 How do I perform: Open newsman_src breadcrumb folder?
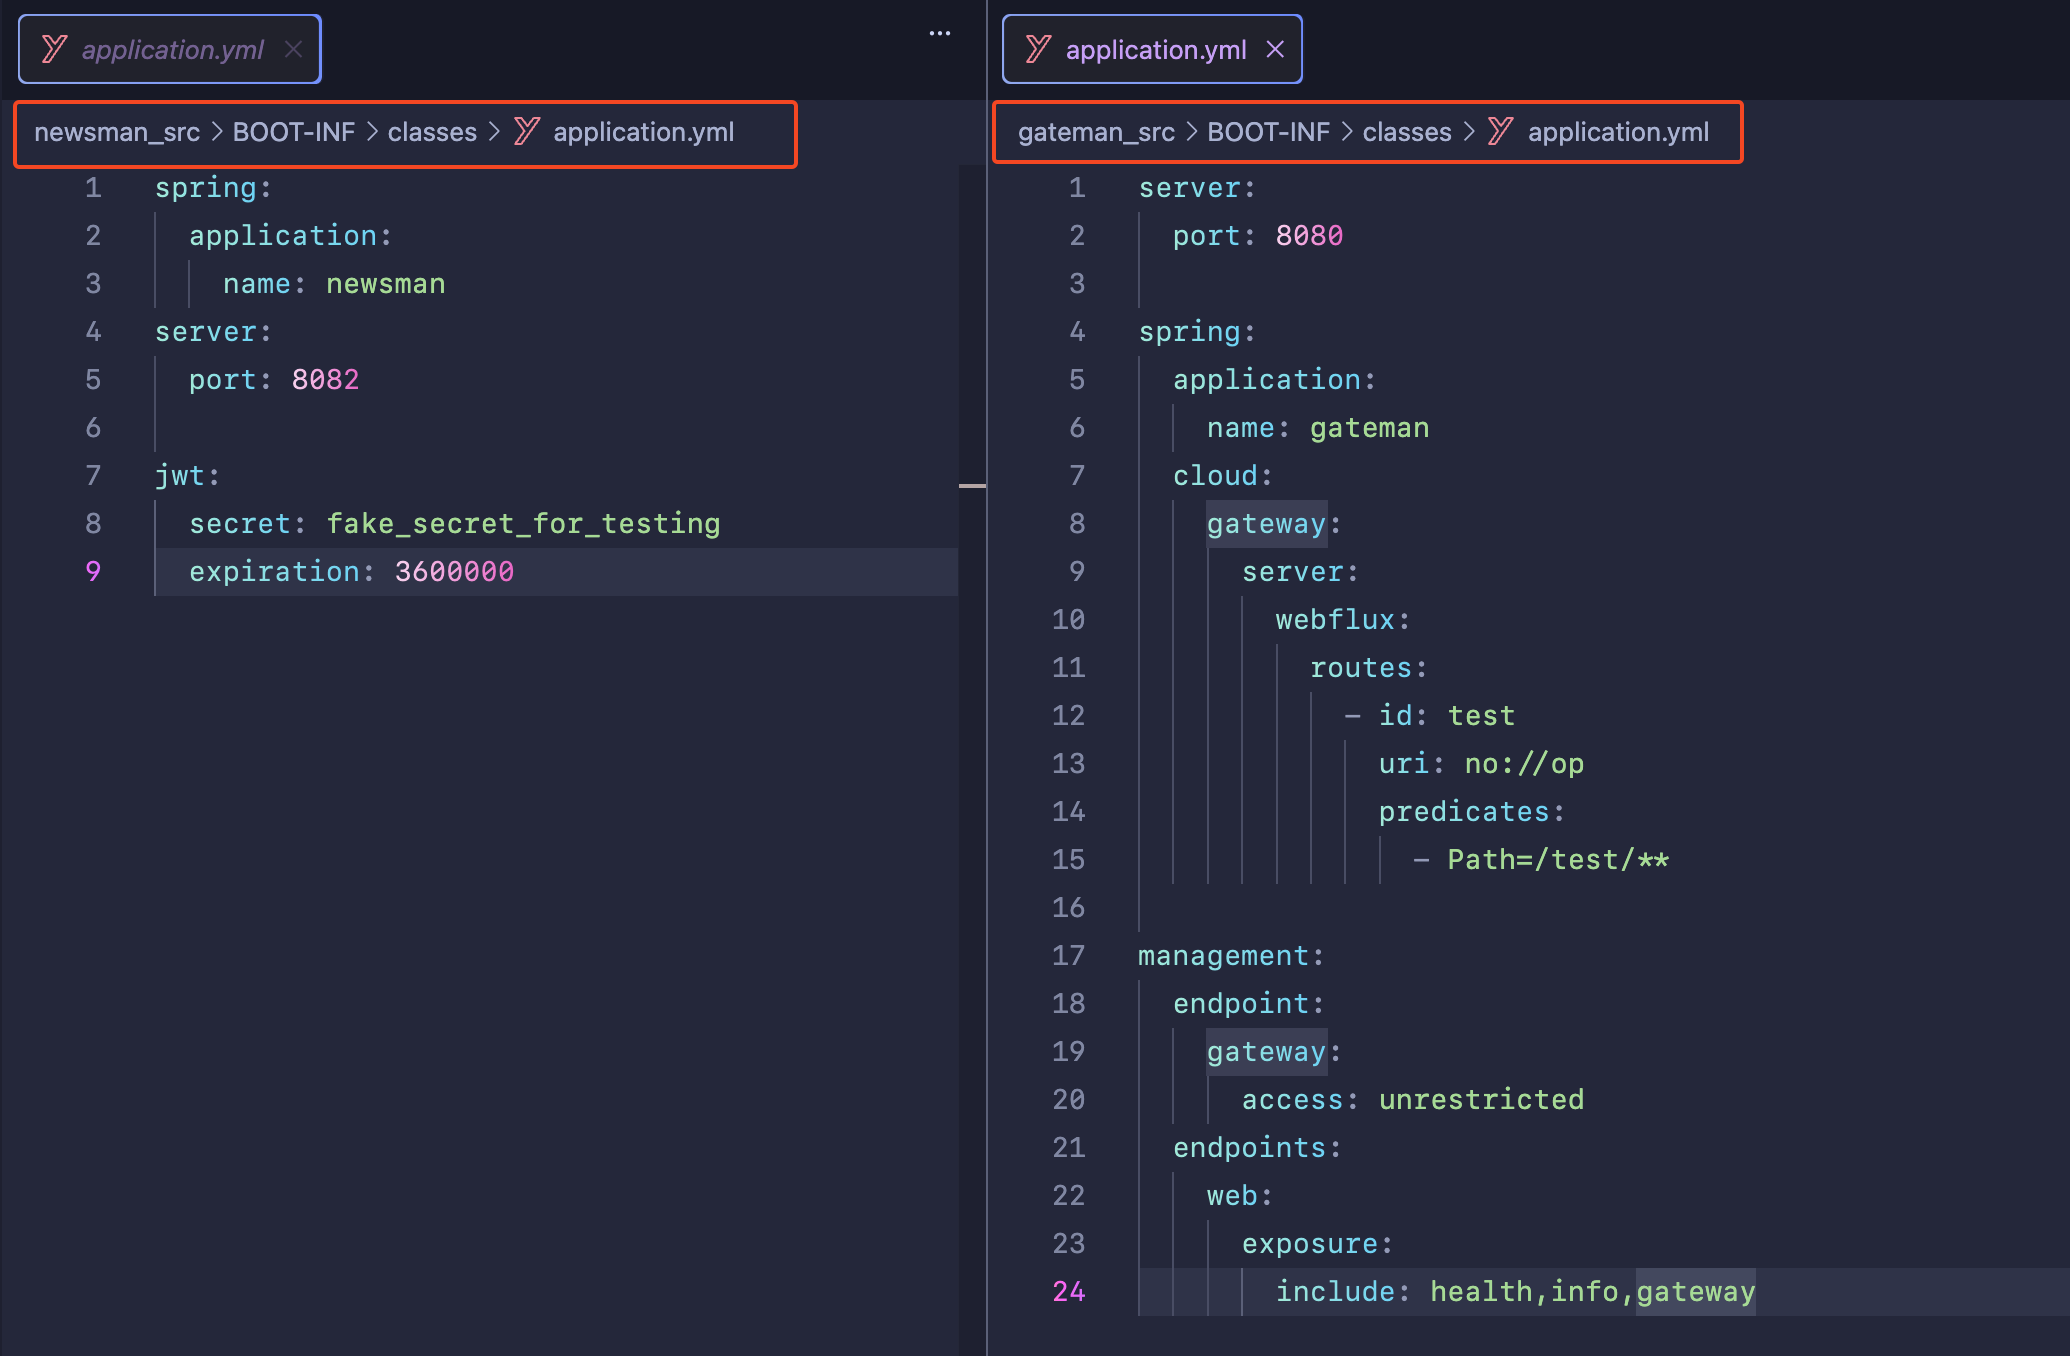117,132
